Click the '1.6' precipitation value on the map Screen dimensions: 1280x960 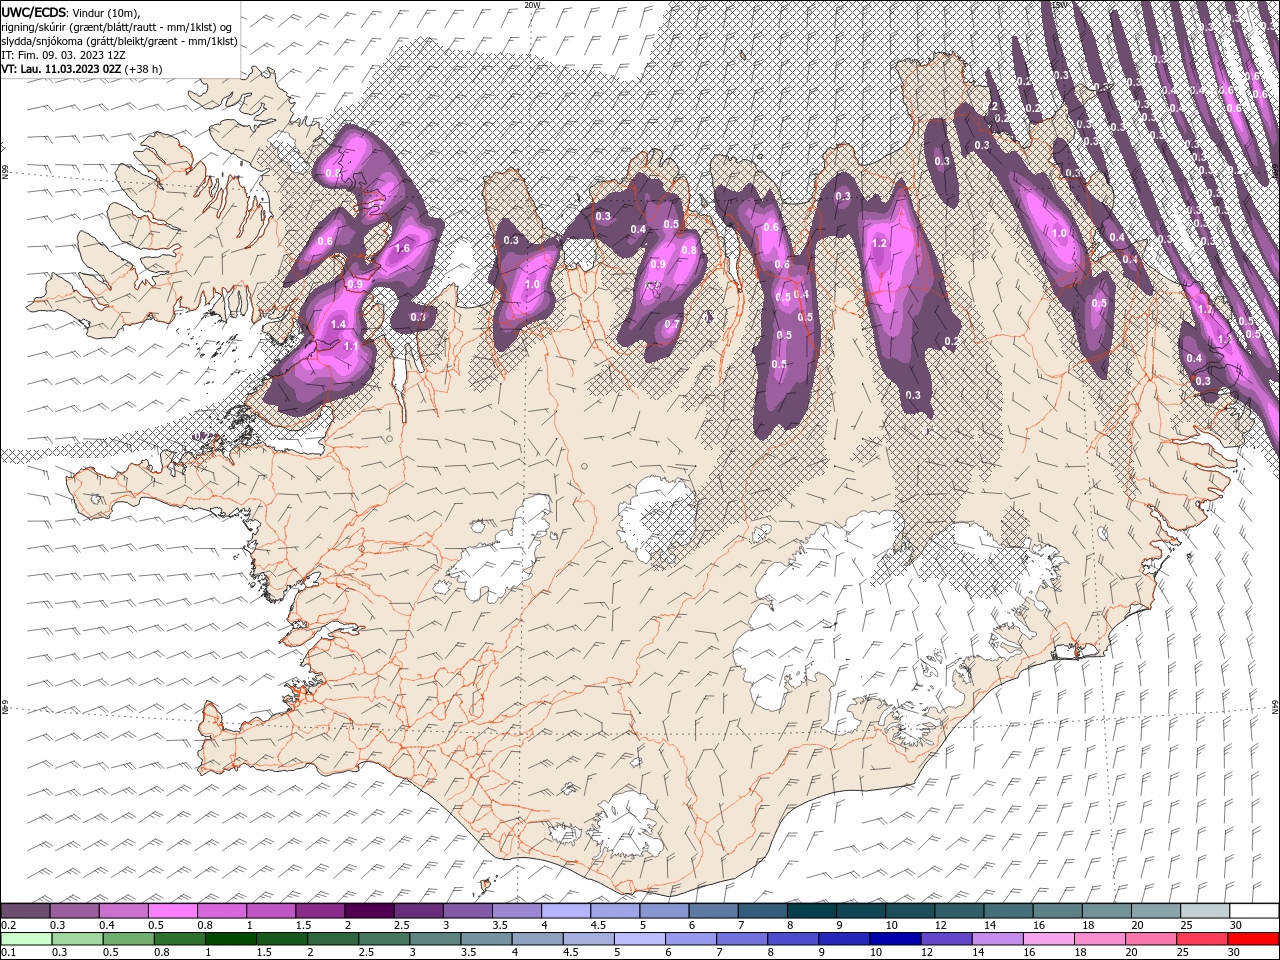pos(403,249)
